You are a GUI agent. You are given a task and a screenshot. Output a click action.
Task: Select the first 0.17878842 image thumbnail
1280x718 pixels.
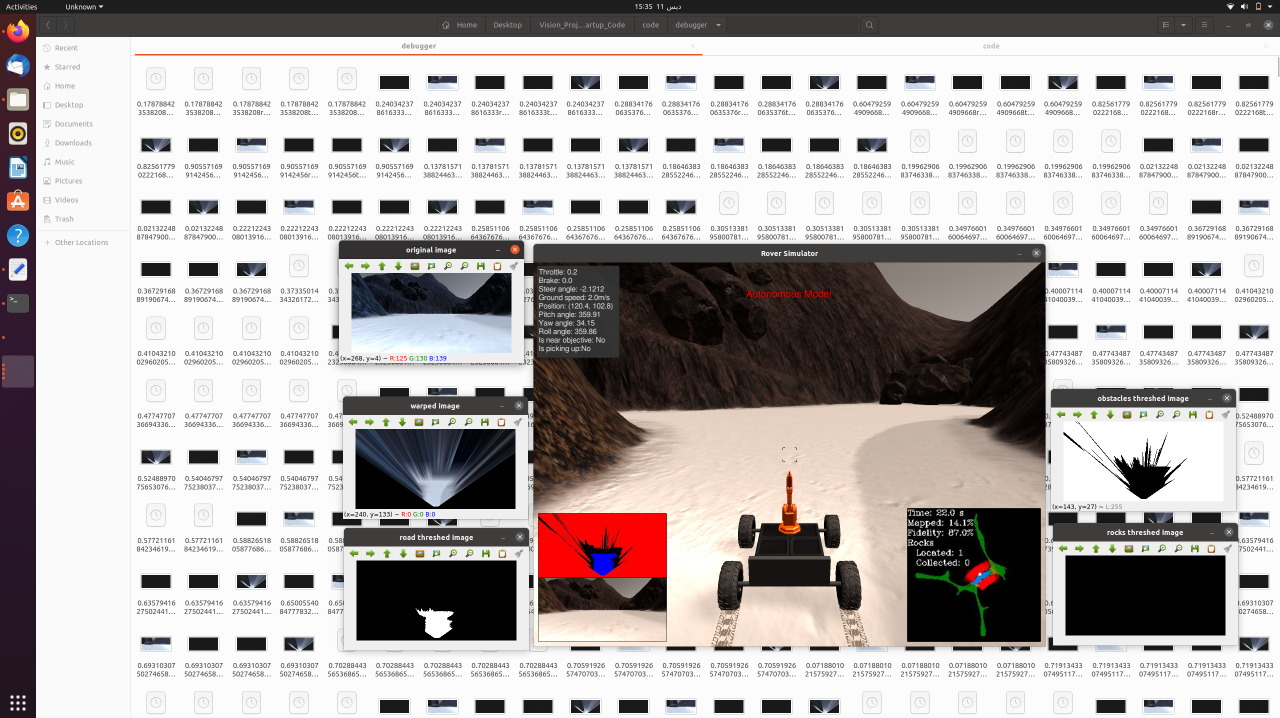click(x=155, y=78)
